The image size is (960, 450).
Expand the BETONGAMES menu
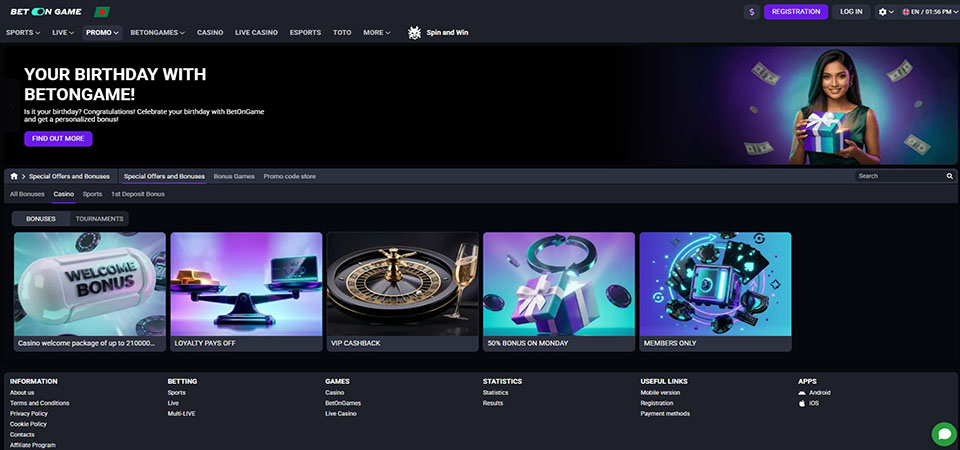pos(157,33)
